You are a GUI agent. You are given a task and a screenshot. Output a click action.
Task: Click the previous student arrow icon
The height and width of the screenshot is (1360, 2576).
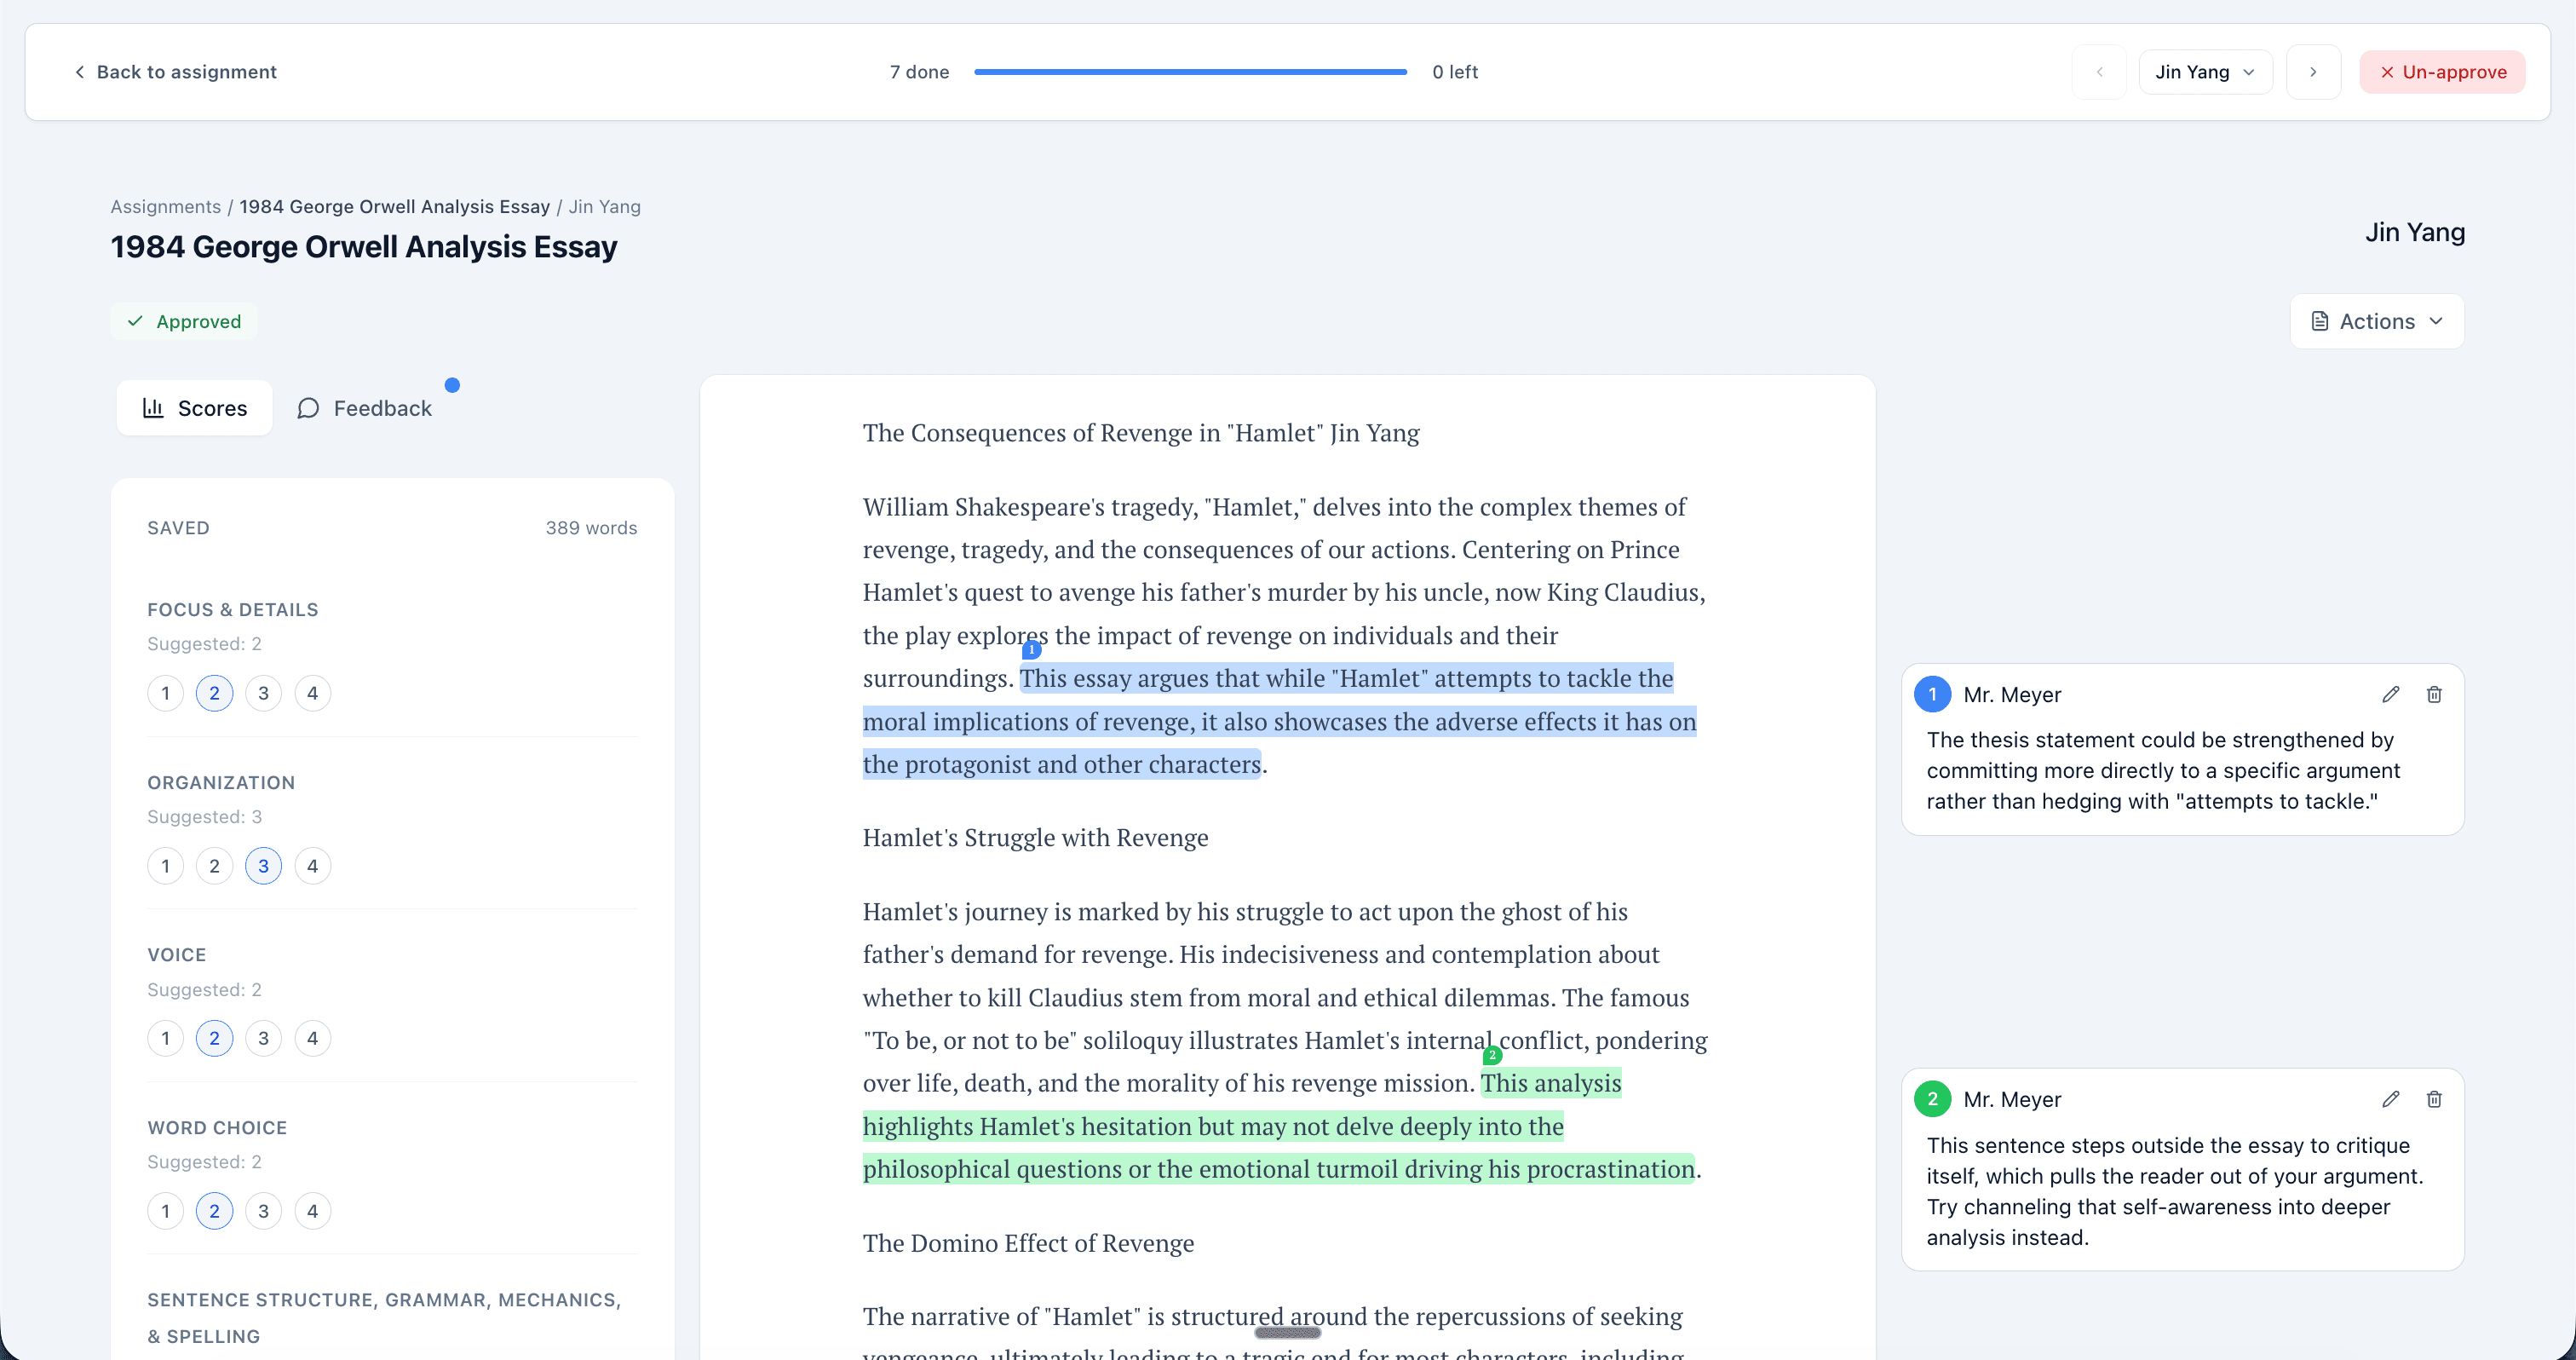pos(2100,71)
